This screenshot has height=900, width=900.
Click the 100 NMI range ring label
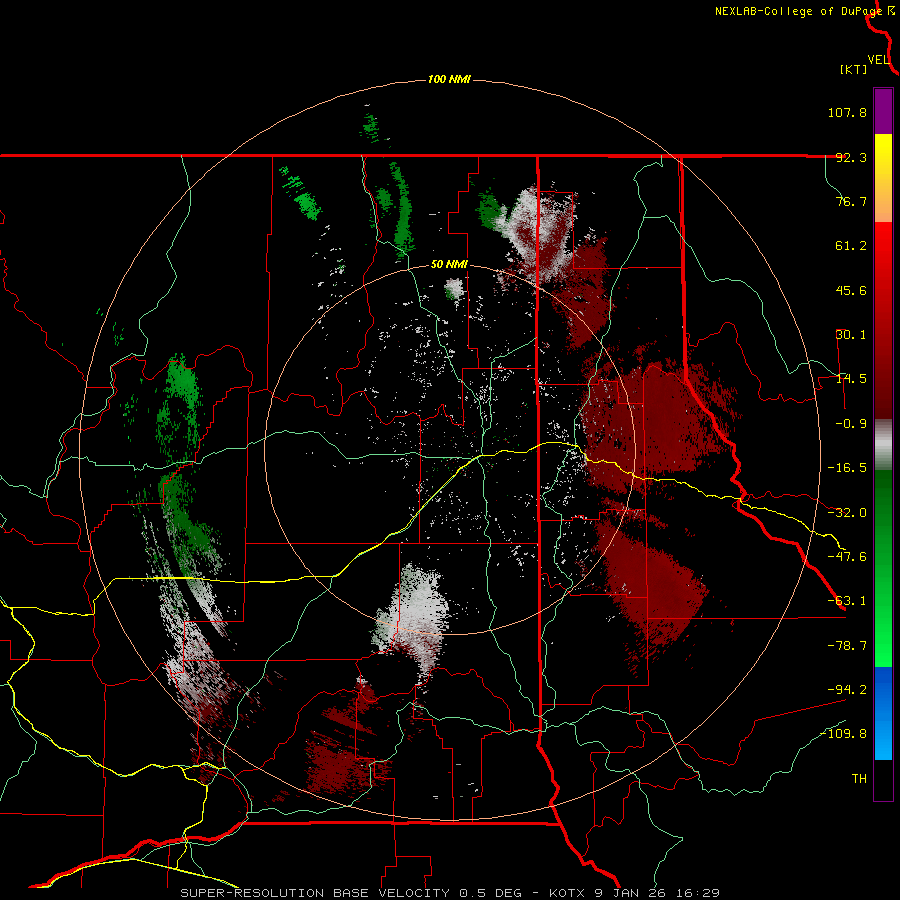(449, 79)
